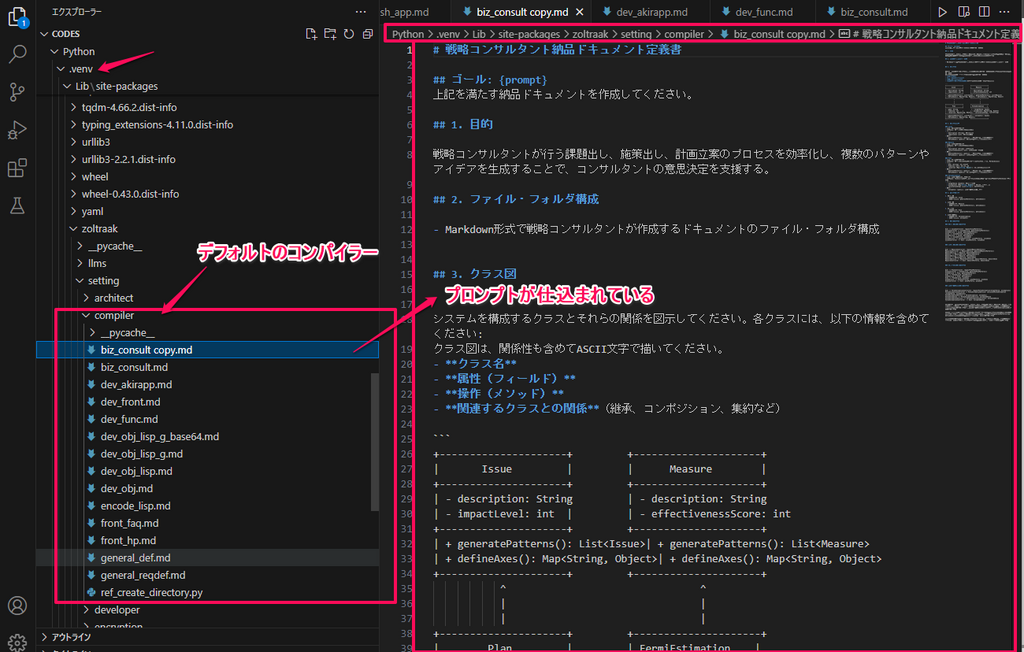
Task: Open the preview to the side icon
Action: (x=963, y=12)
